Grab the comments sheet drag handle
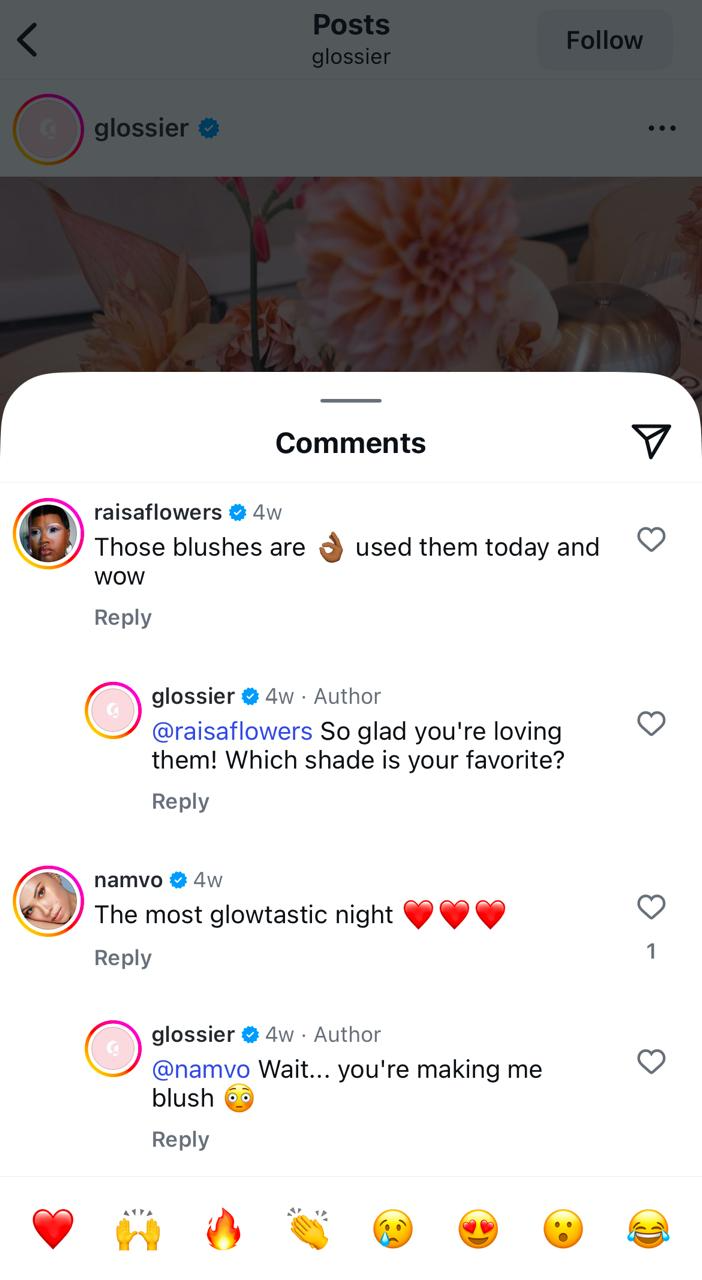This screenshot has width=702, height=1280. (x=351, y=401)
